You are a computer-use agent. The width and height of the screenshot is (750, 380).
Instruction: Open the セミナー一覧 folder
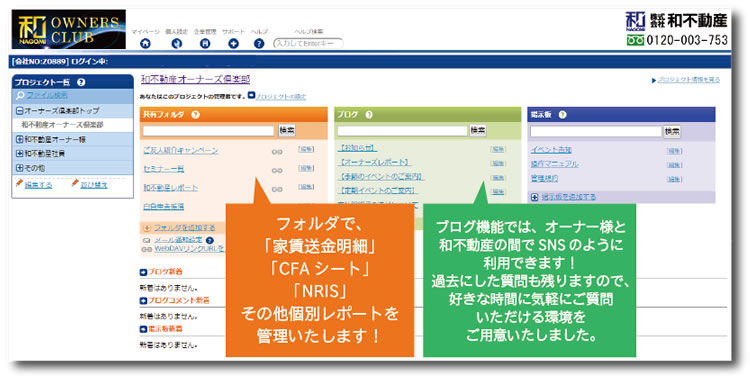(x=164, y=169)
